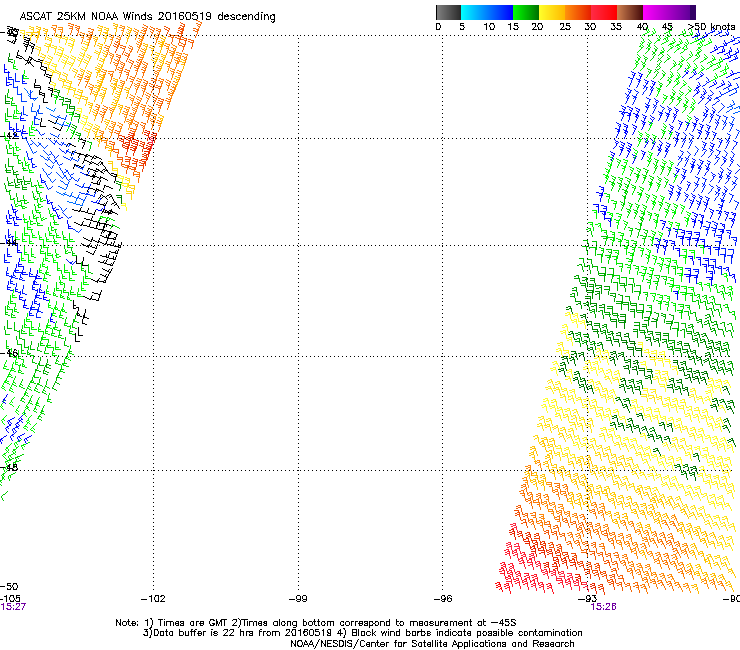Click the -48 latitude axis label
Viewport: 740px width, 650px height.
point(9,467)
